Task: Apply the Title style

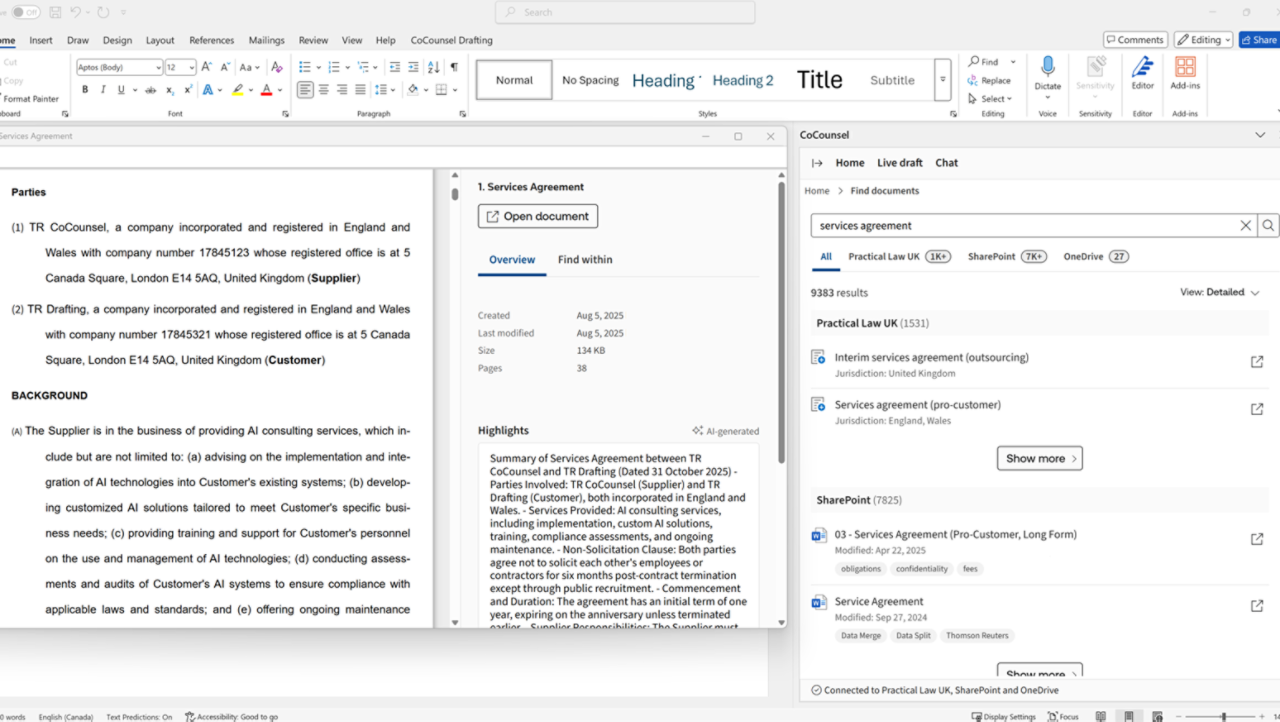Action: click(819, 80)
